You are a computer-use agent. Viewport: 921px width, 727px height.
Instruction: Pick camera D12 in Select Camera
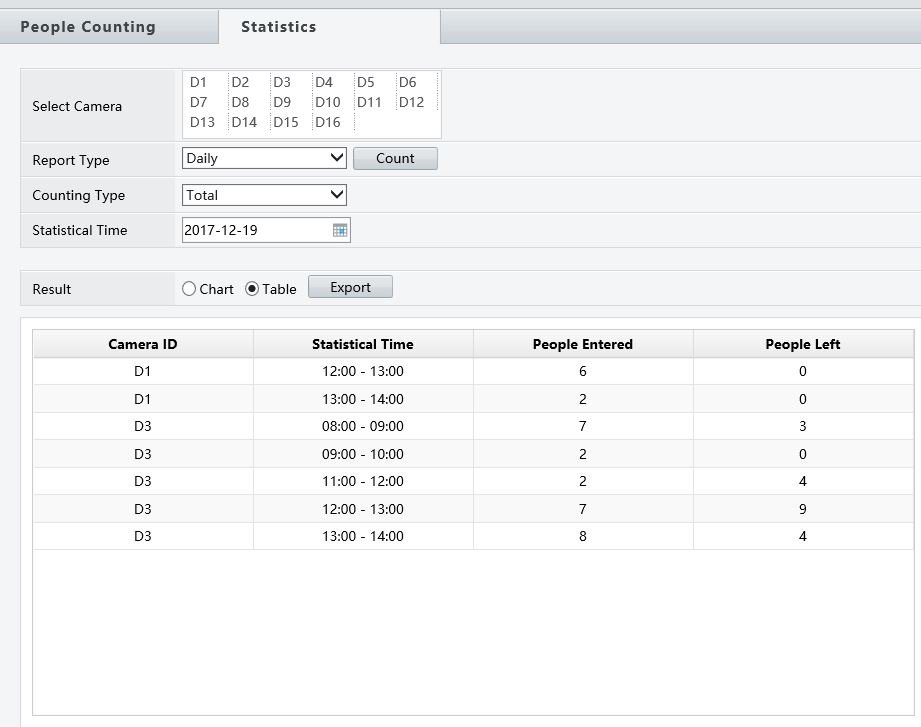coord(411,102)
